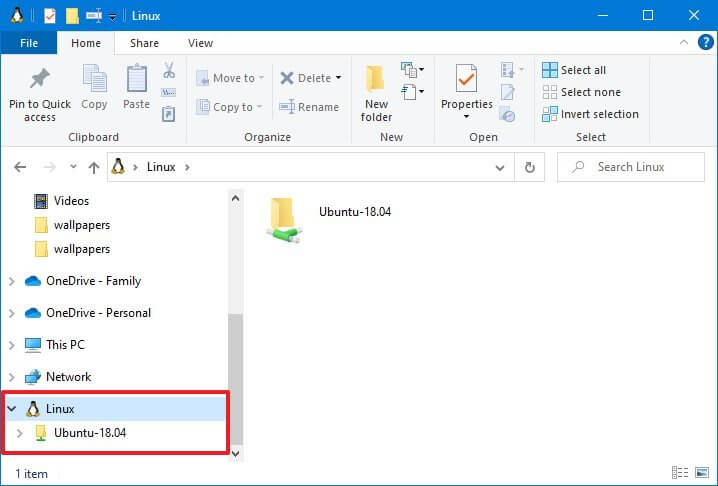Expand the address bar history dropdown
Viewport: 718px width, 486px height.
click(500, 168)
